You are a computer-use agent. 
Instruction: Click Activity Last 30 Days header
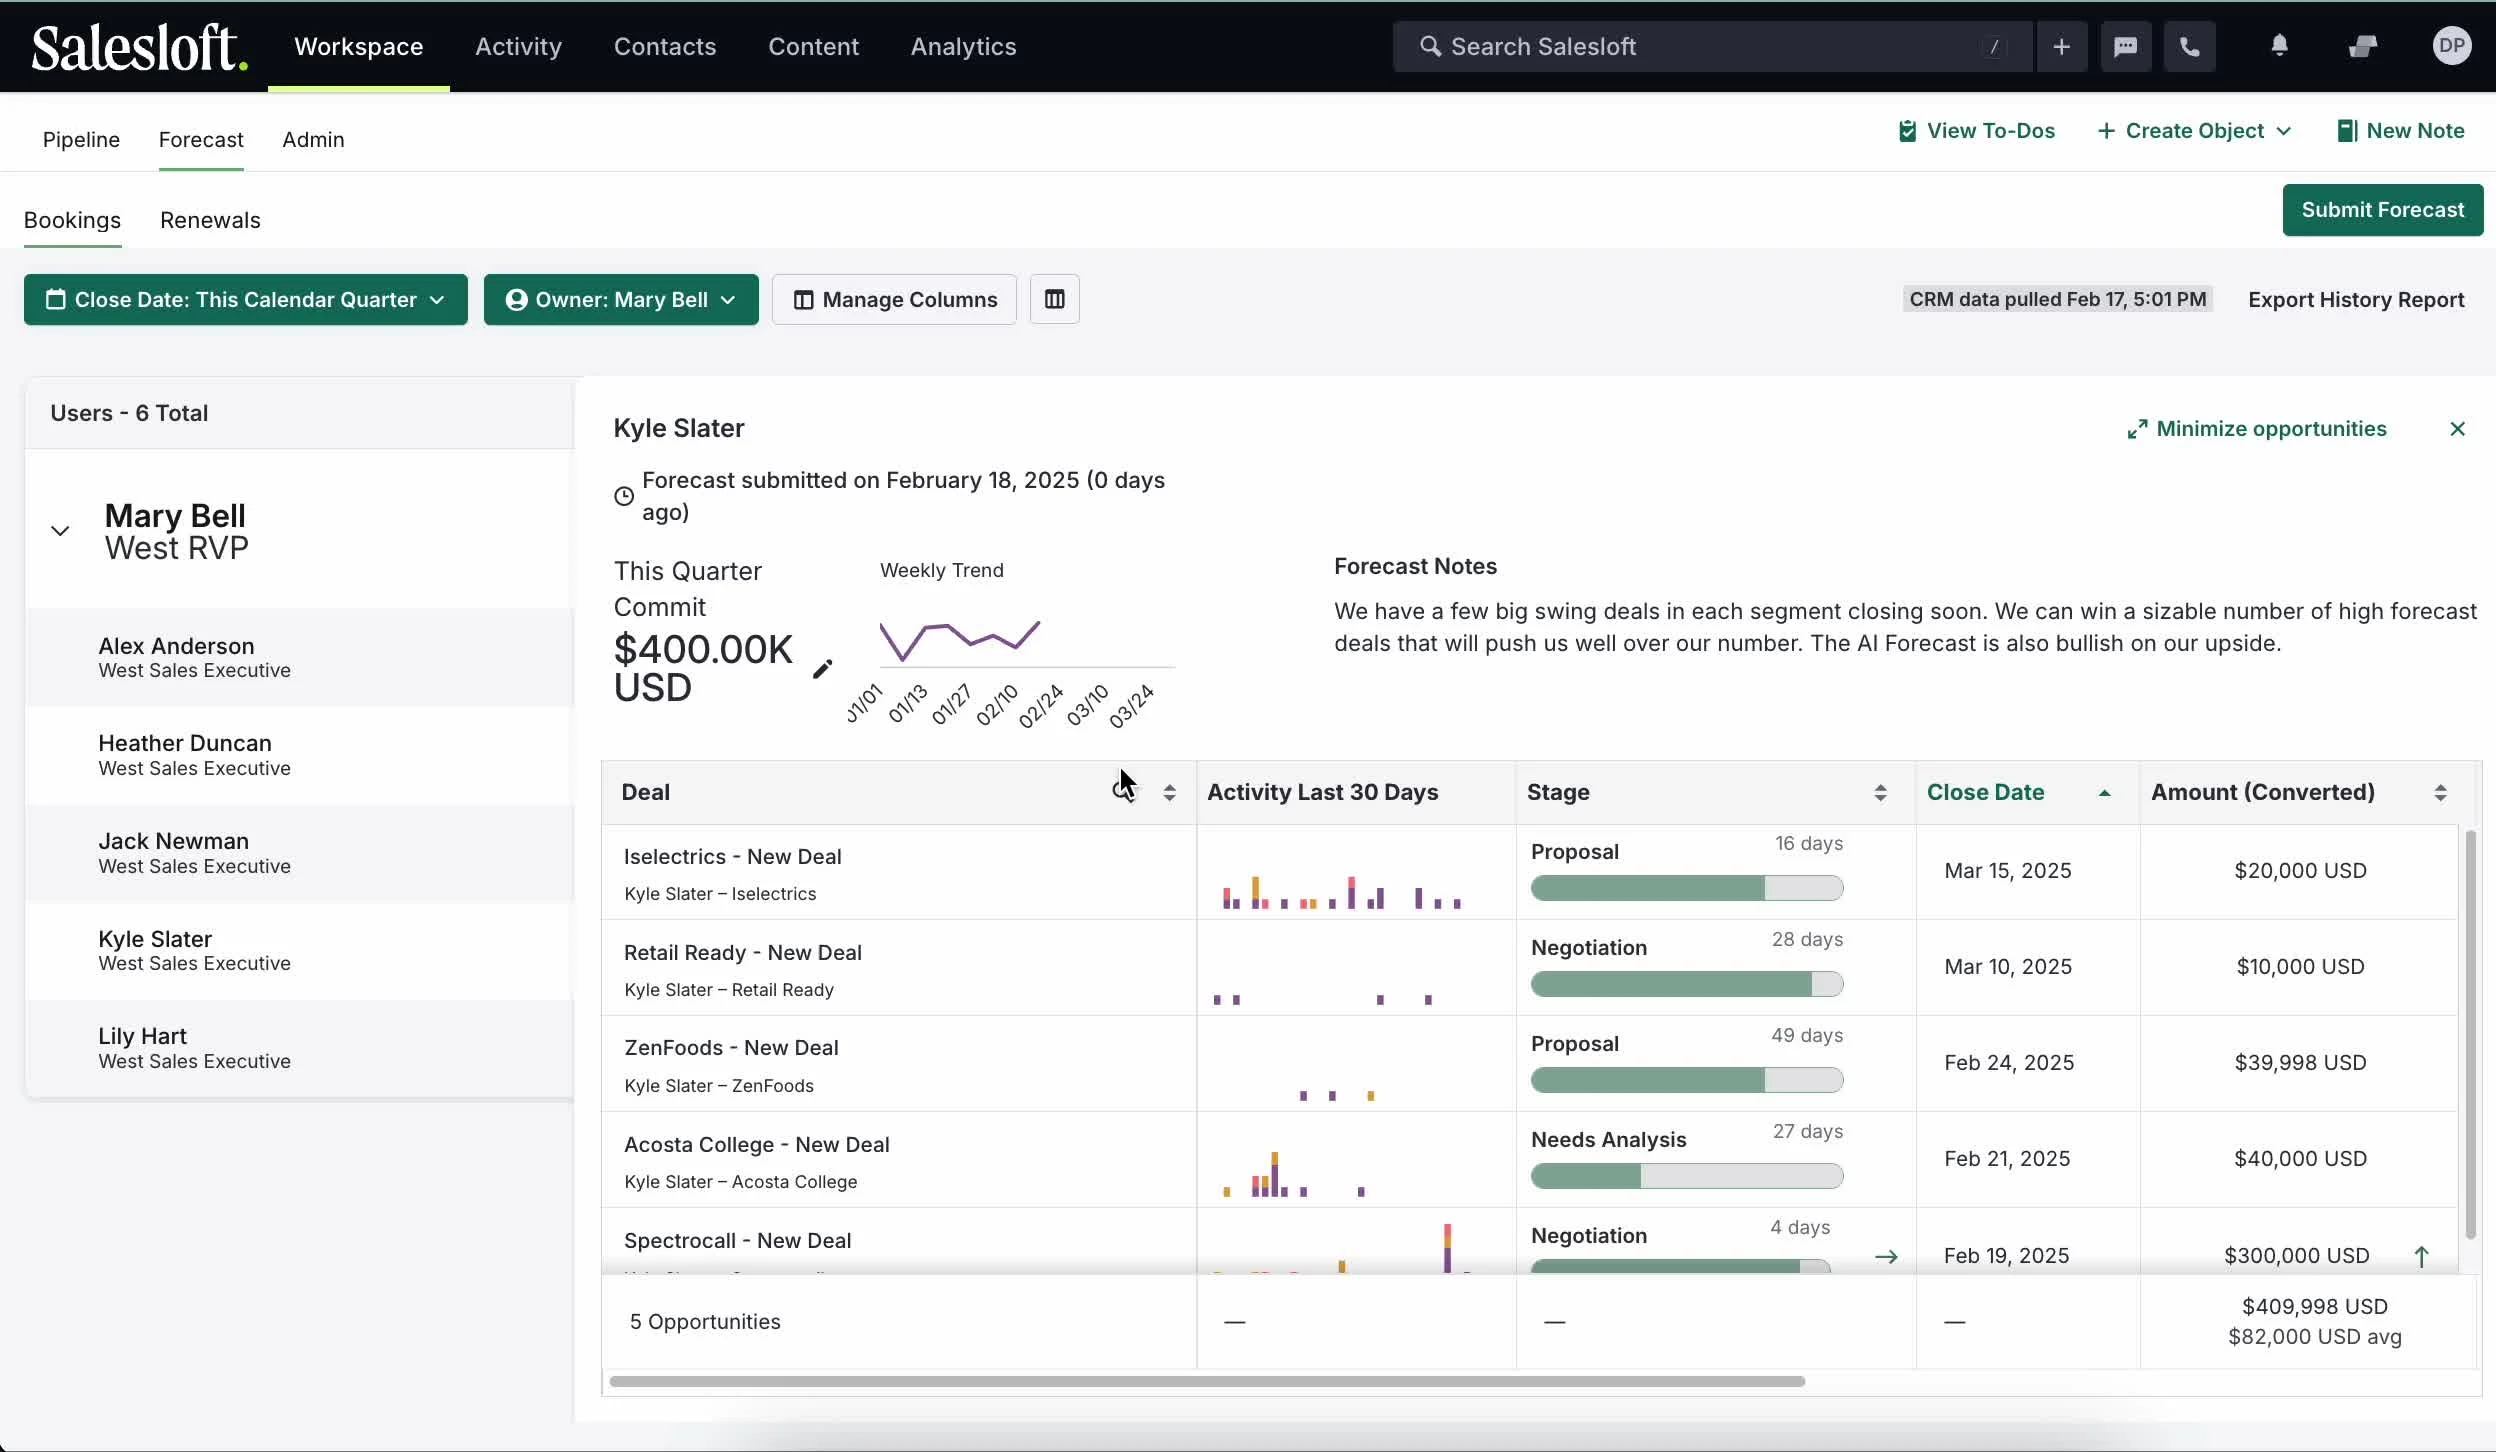point(1322,792)
